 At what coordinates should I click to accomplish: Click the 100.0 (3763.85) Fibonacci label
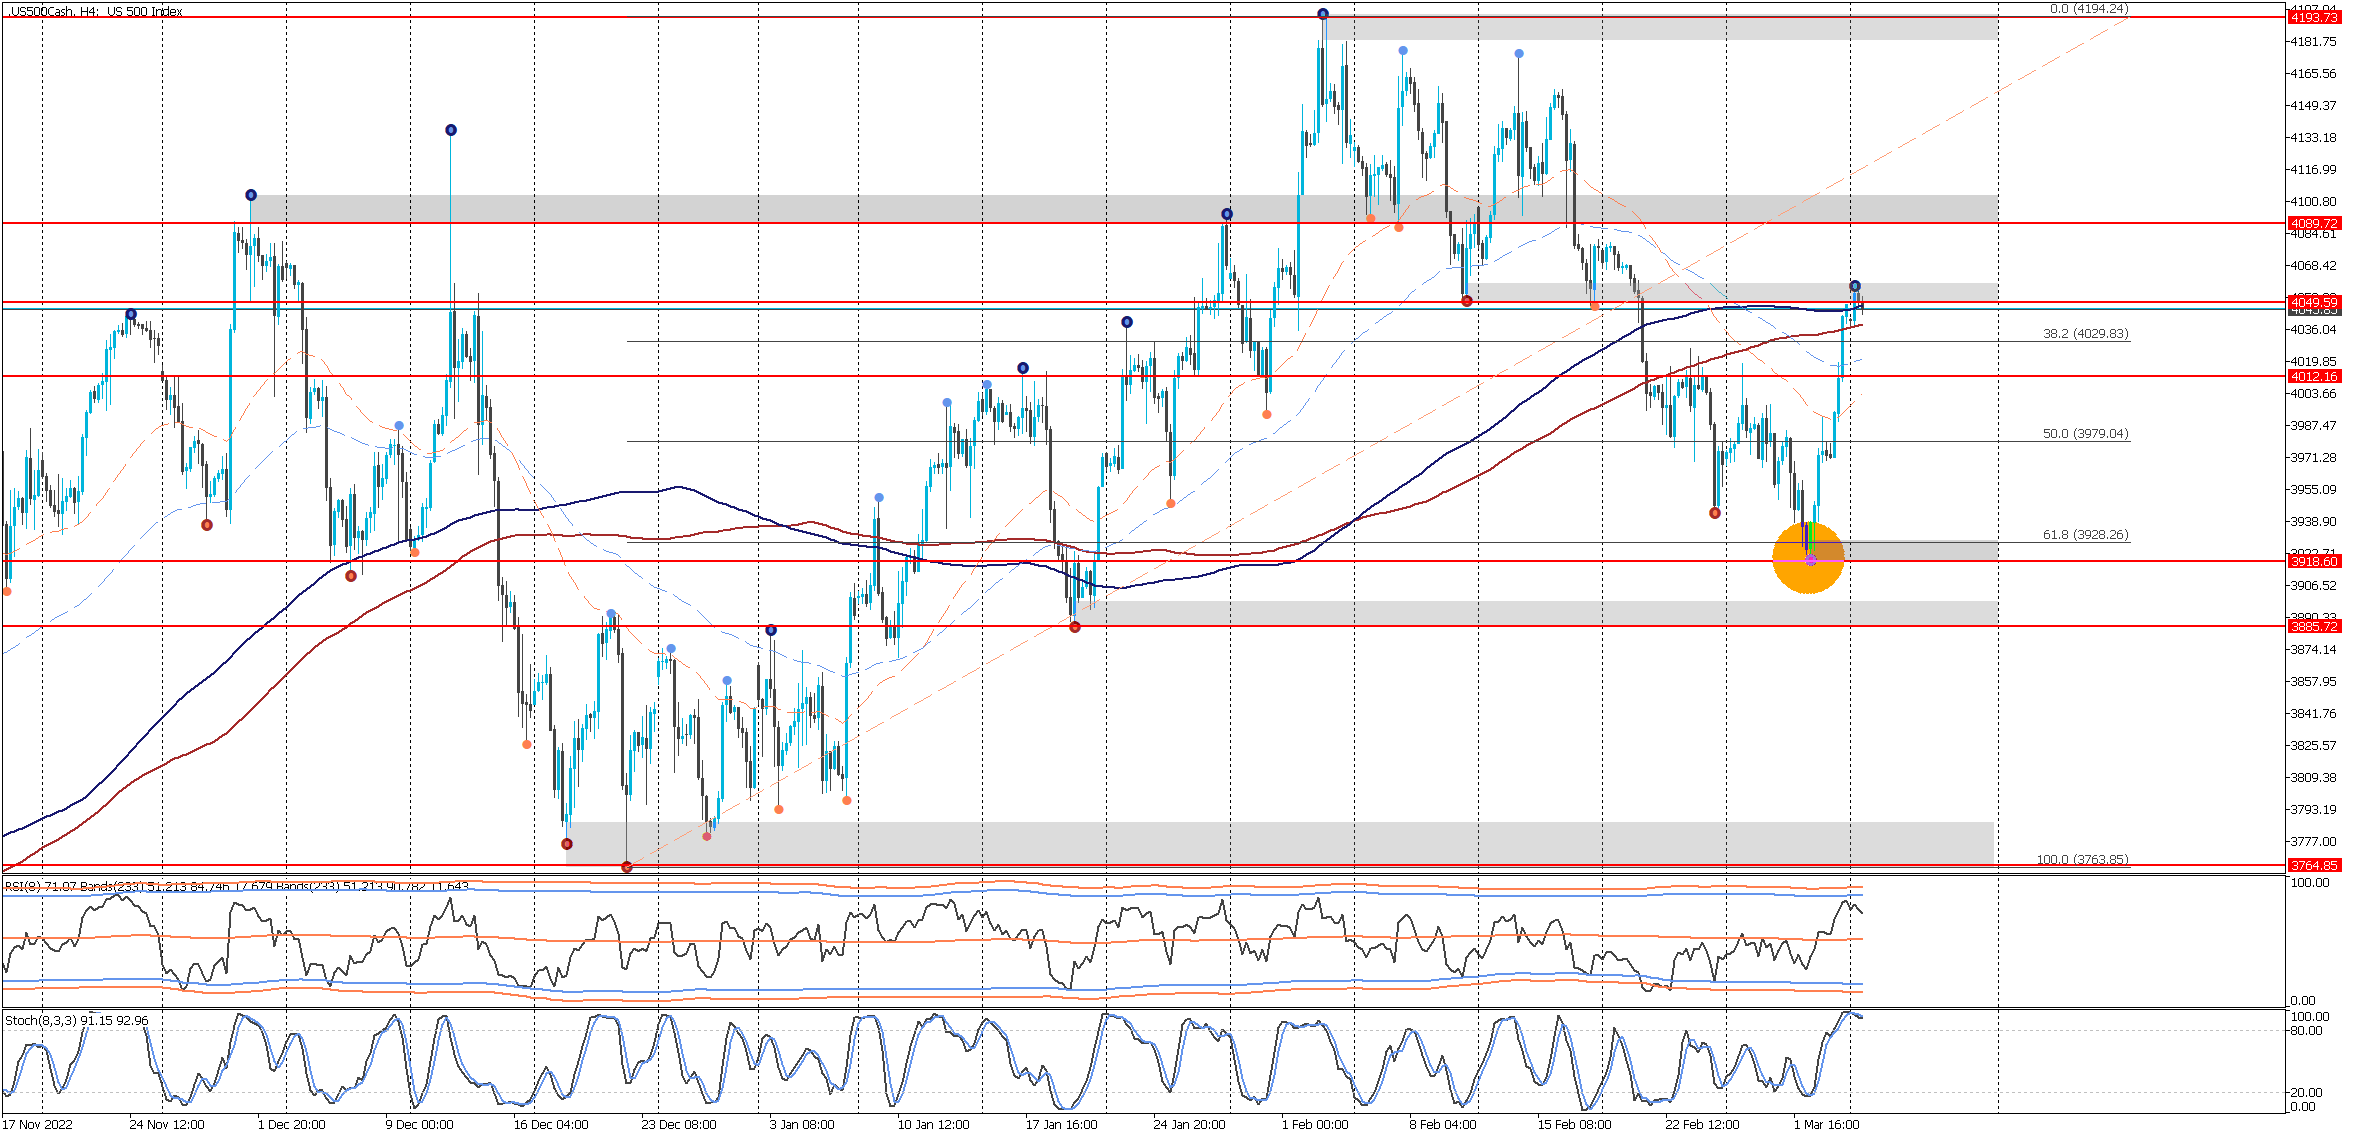coord(2082,860)
